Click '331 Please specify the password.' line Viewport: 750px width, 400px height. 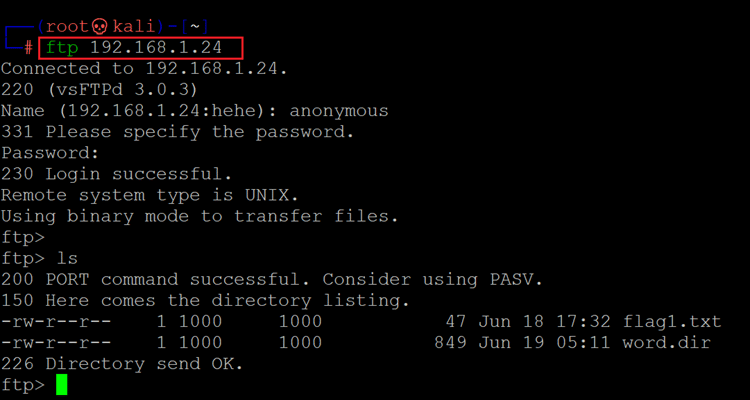[178, 132]
